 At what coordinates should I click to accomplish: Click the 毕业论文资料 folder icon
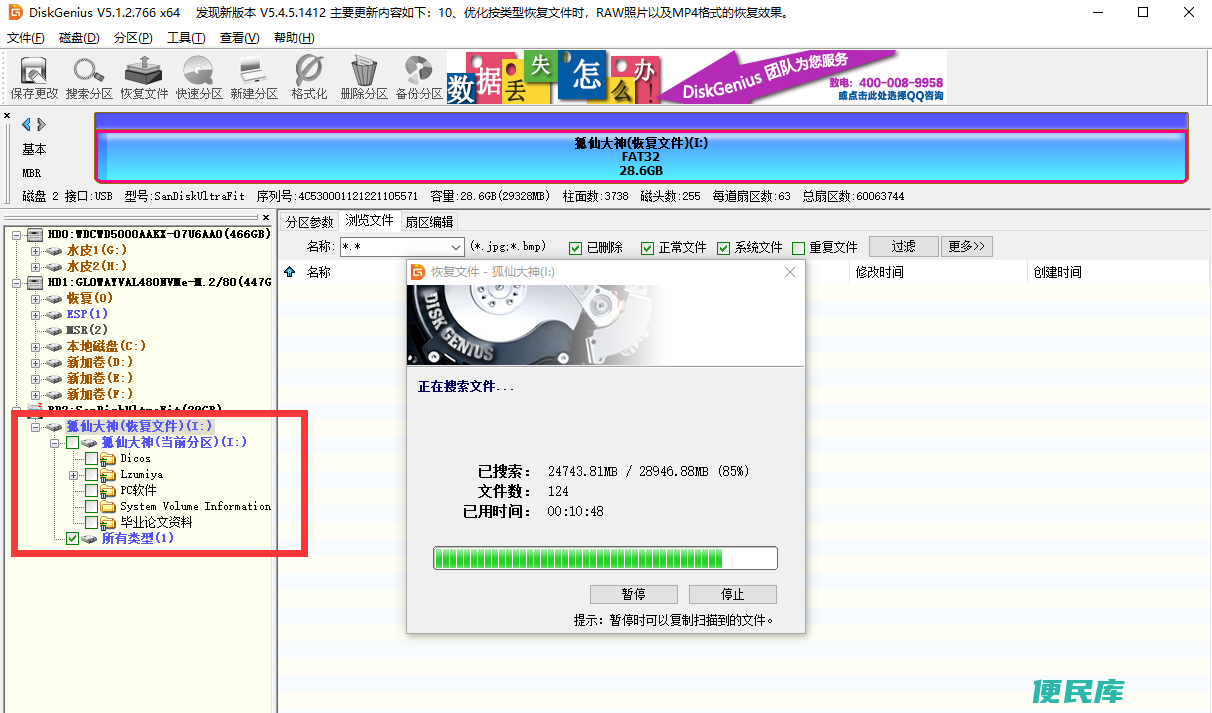108,523
